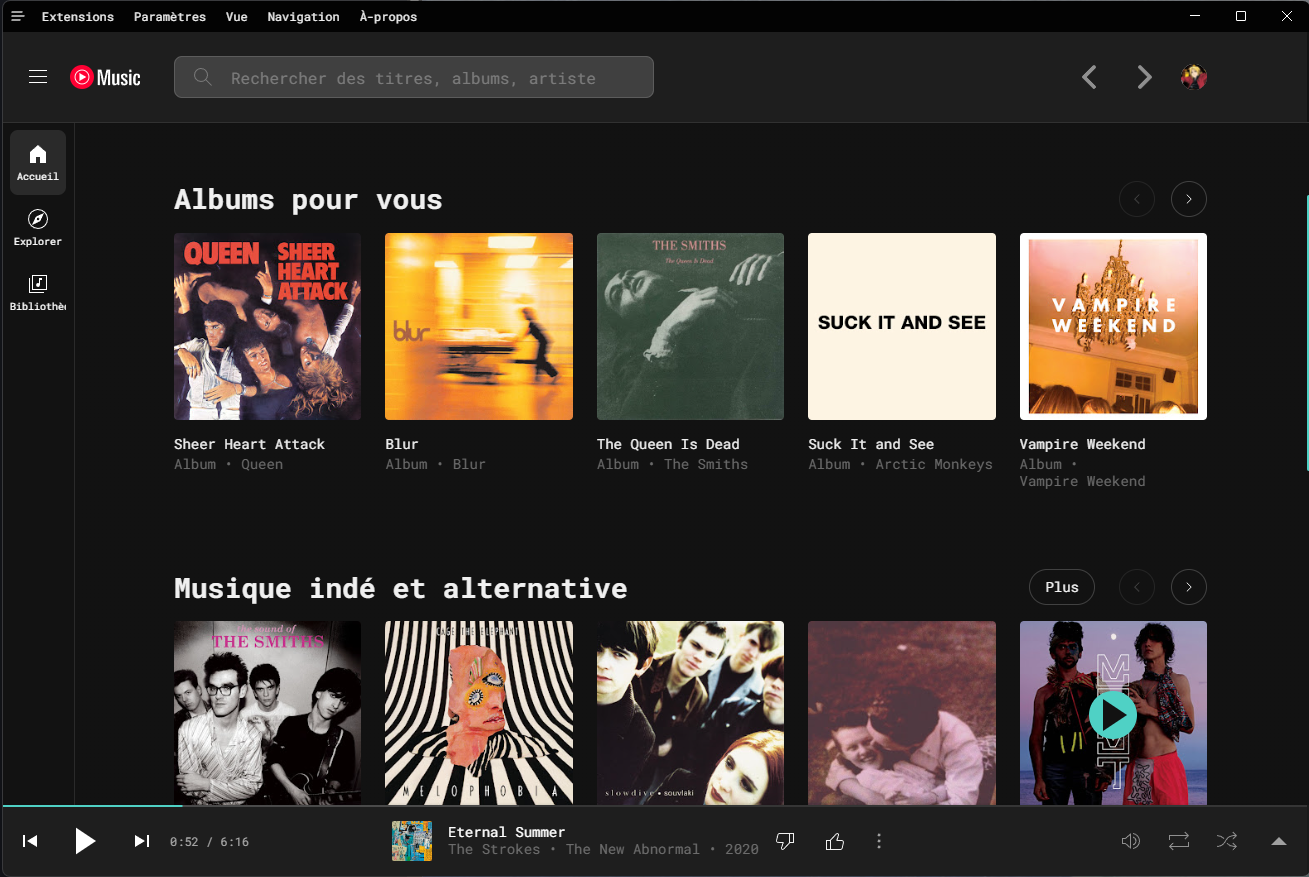Open the Navigation menu

pyautogui.click(x=304, y=16)
